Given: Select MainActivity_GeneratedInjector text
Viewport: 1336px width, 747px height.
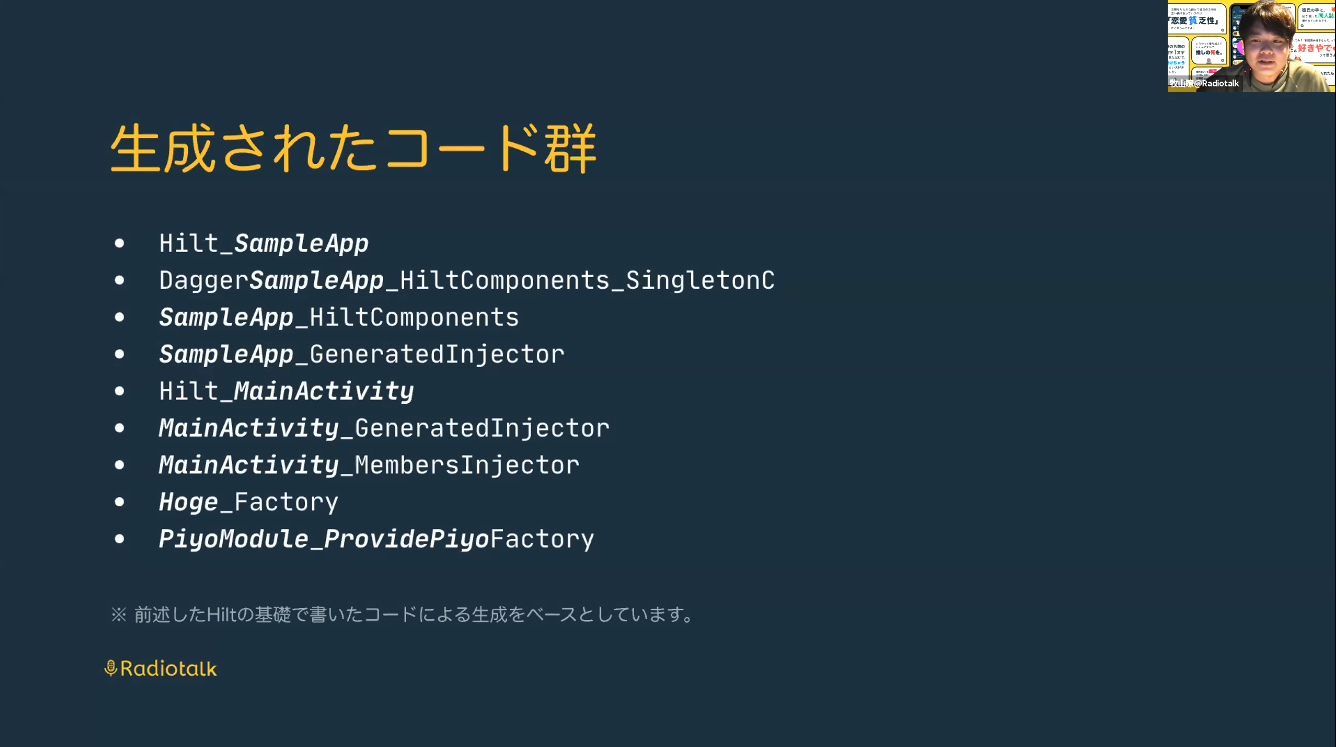Looking at the screenshot, I should click(x=384, y=428).
